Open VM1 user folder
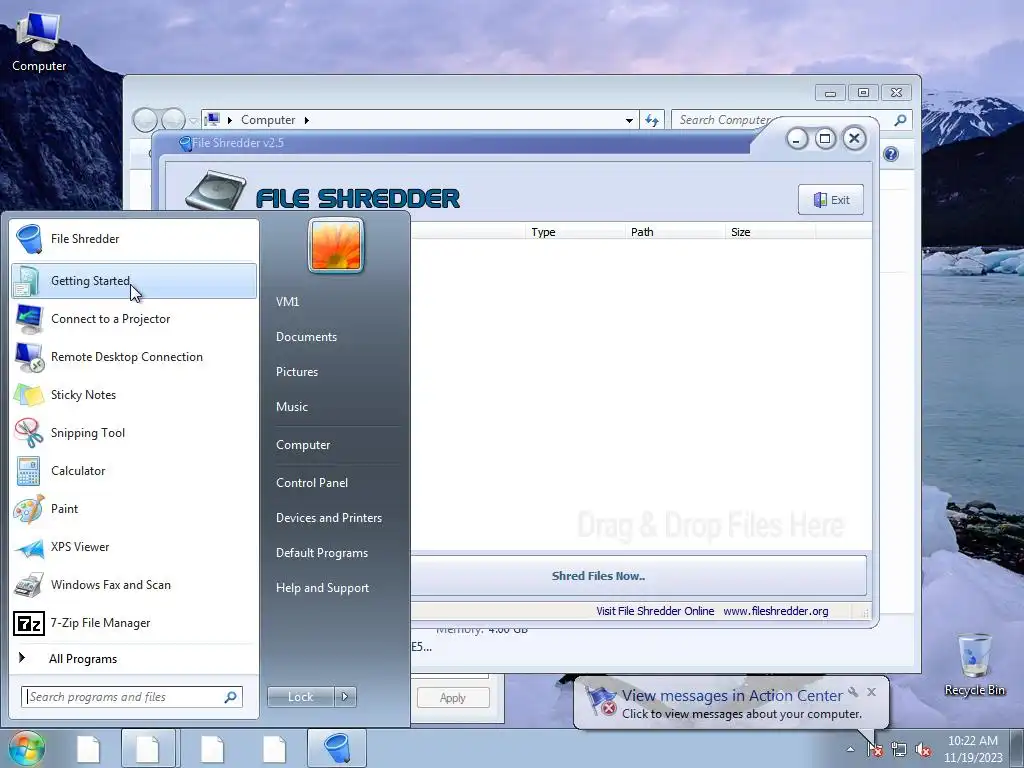 pyautogui.click(x=287, y=302)
